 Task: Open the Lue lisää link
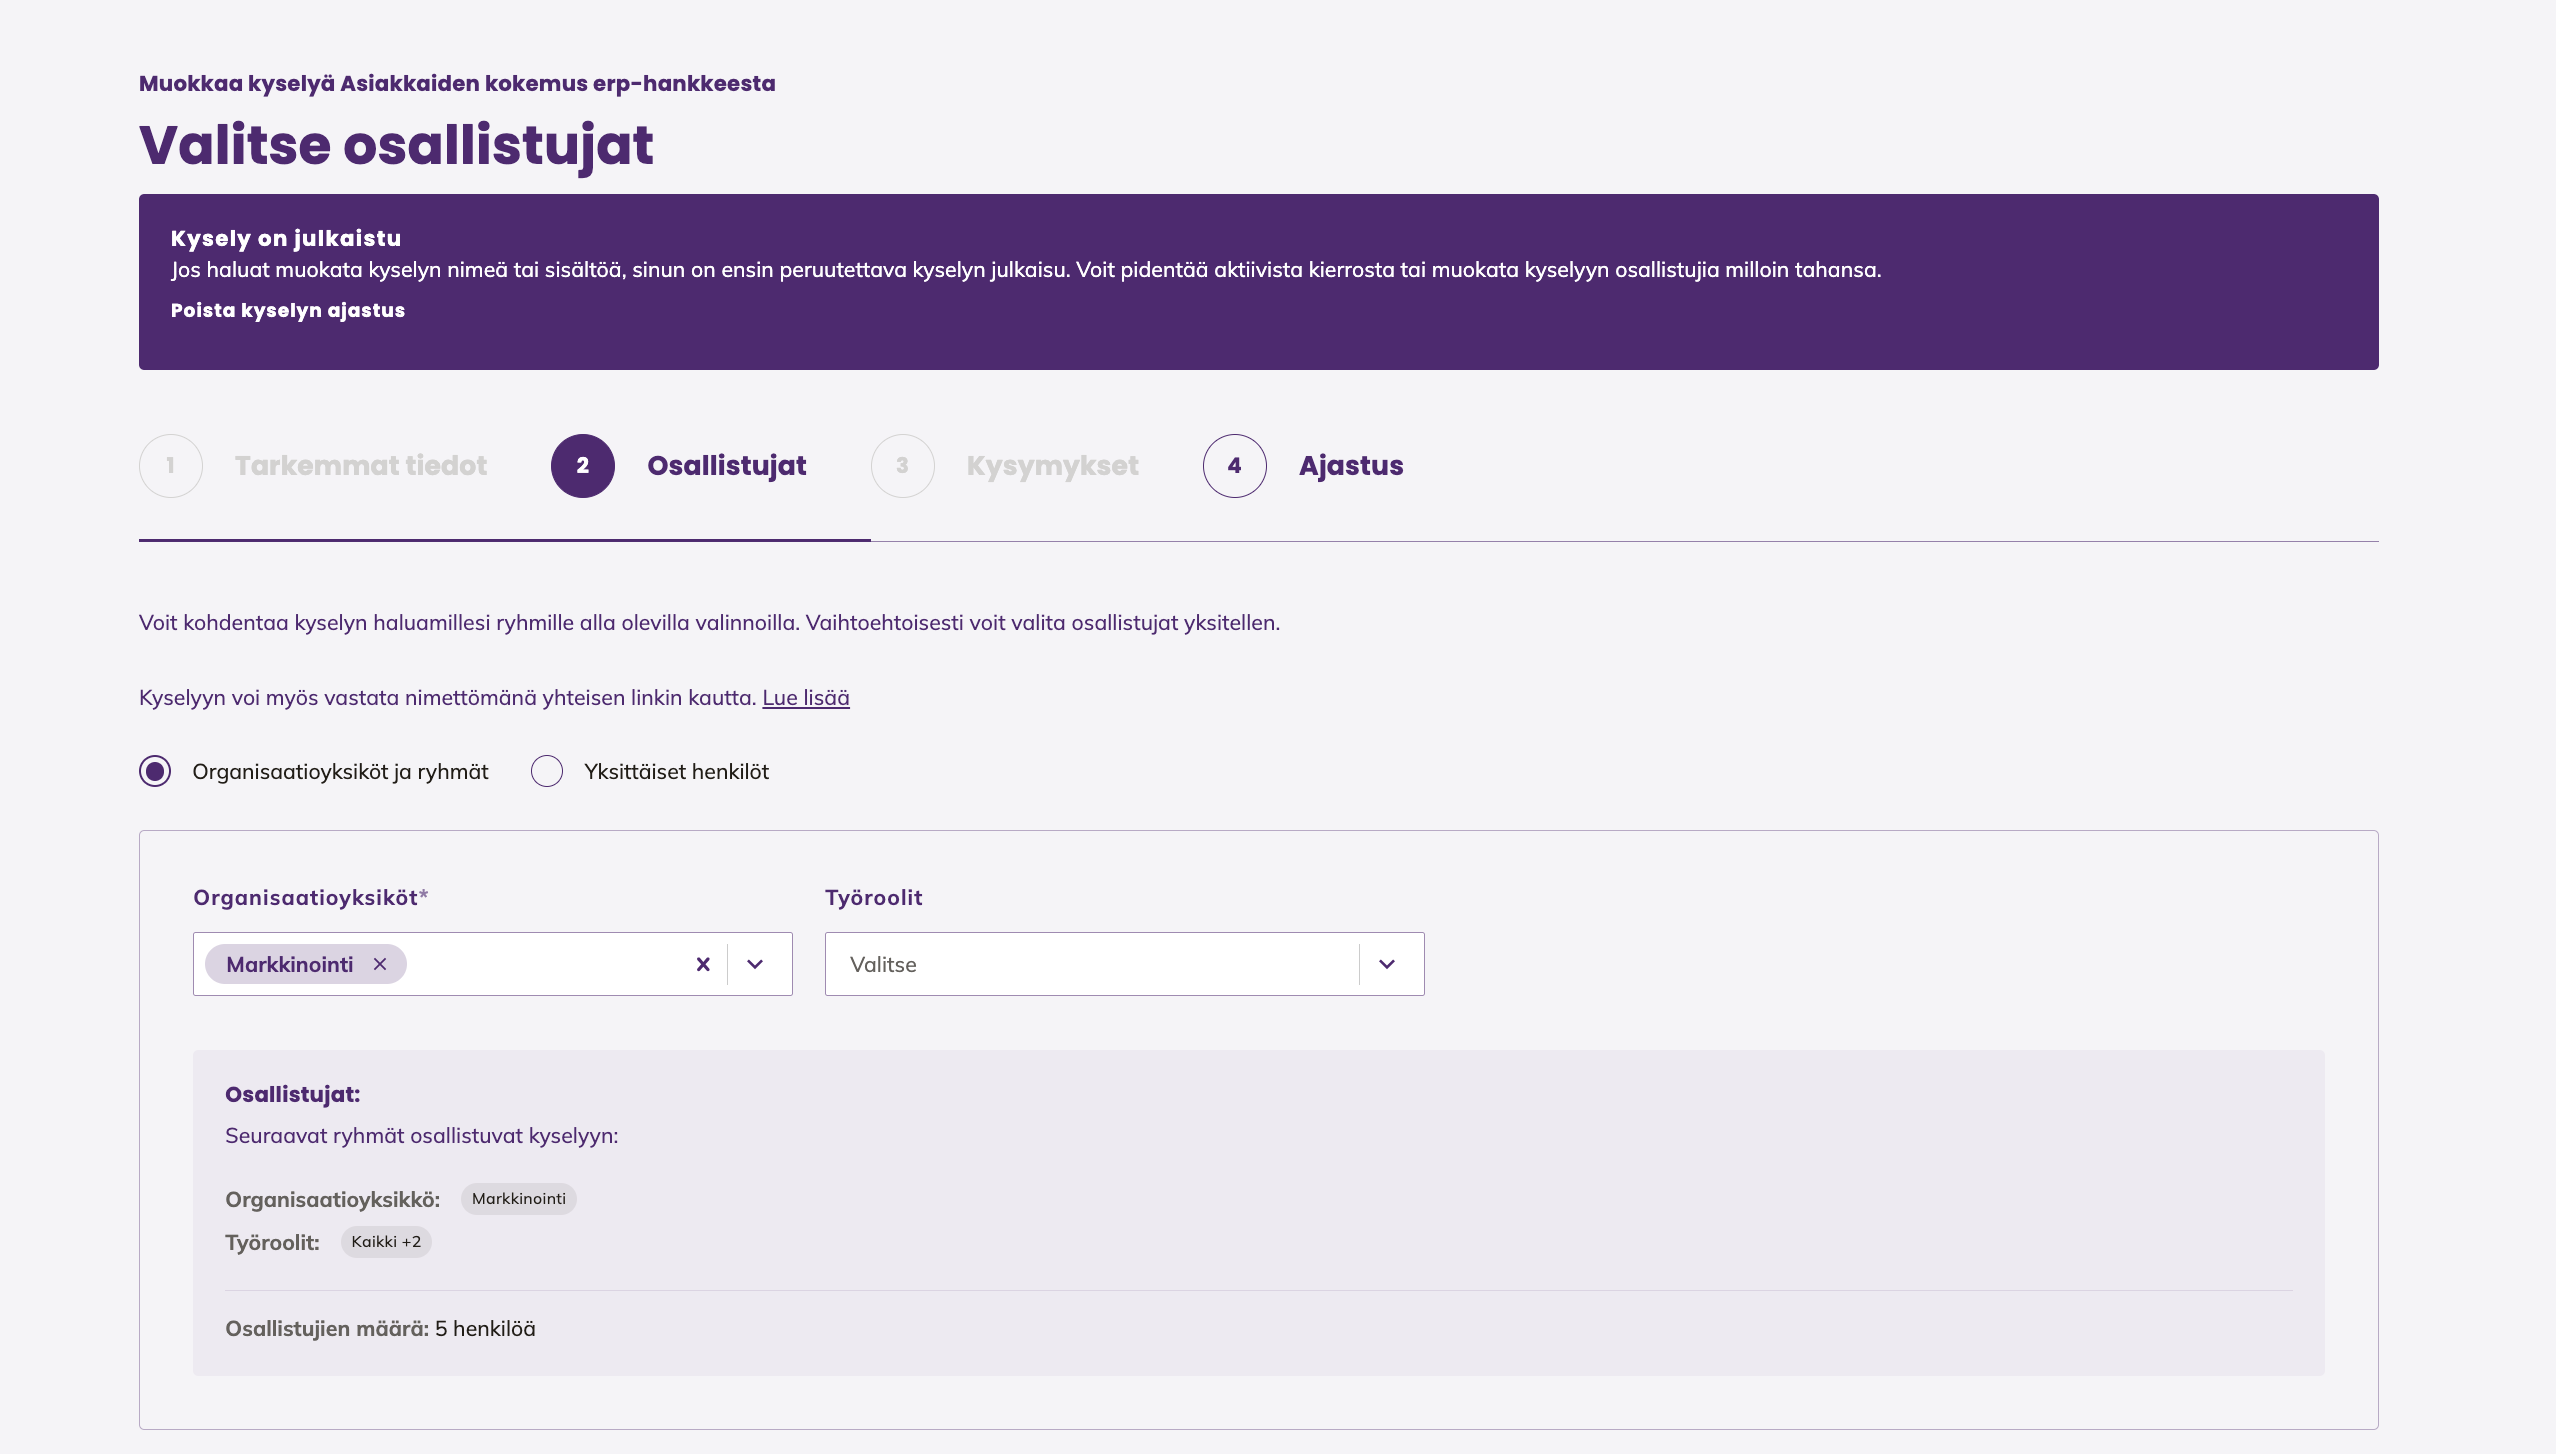pos(806,698)
